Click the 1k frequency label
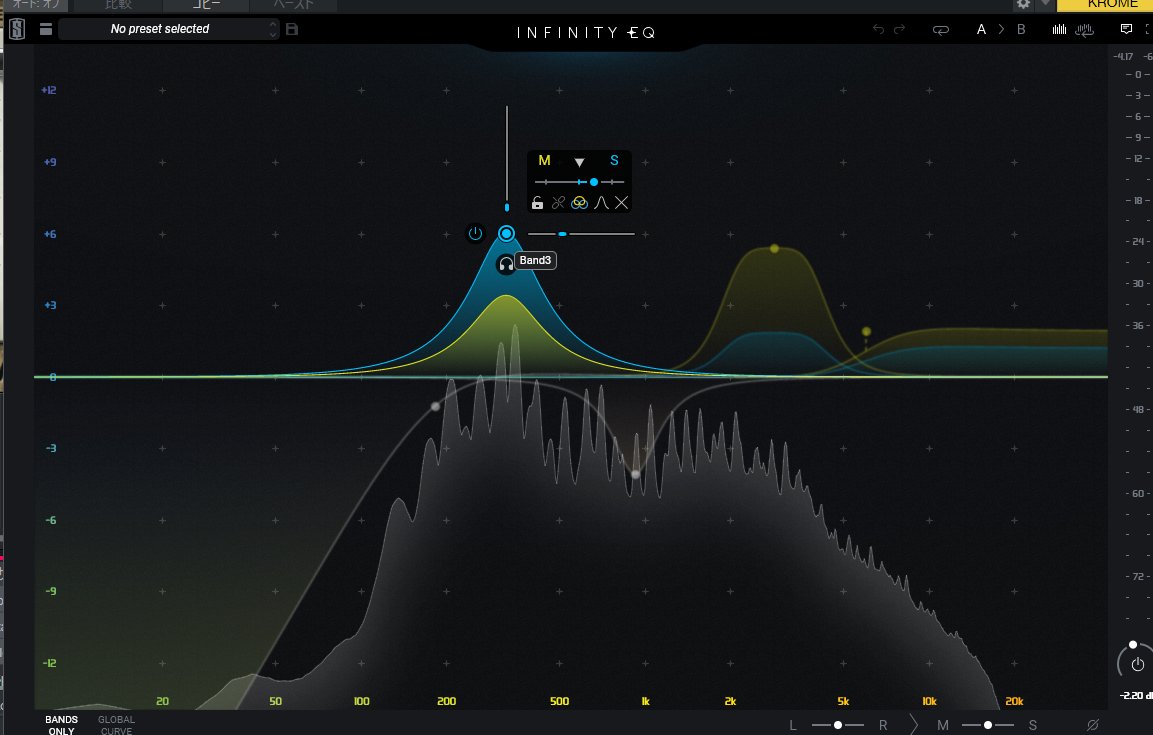The height and width of the screenshot is (735, 1153). [645, 701]
